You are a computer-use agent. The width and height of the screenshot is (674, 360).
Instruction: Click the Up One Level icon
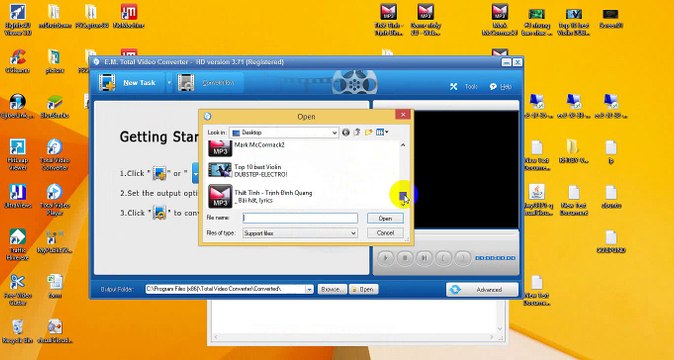point(357,132)
